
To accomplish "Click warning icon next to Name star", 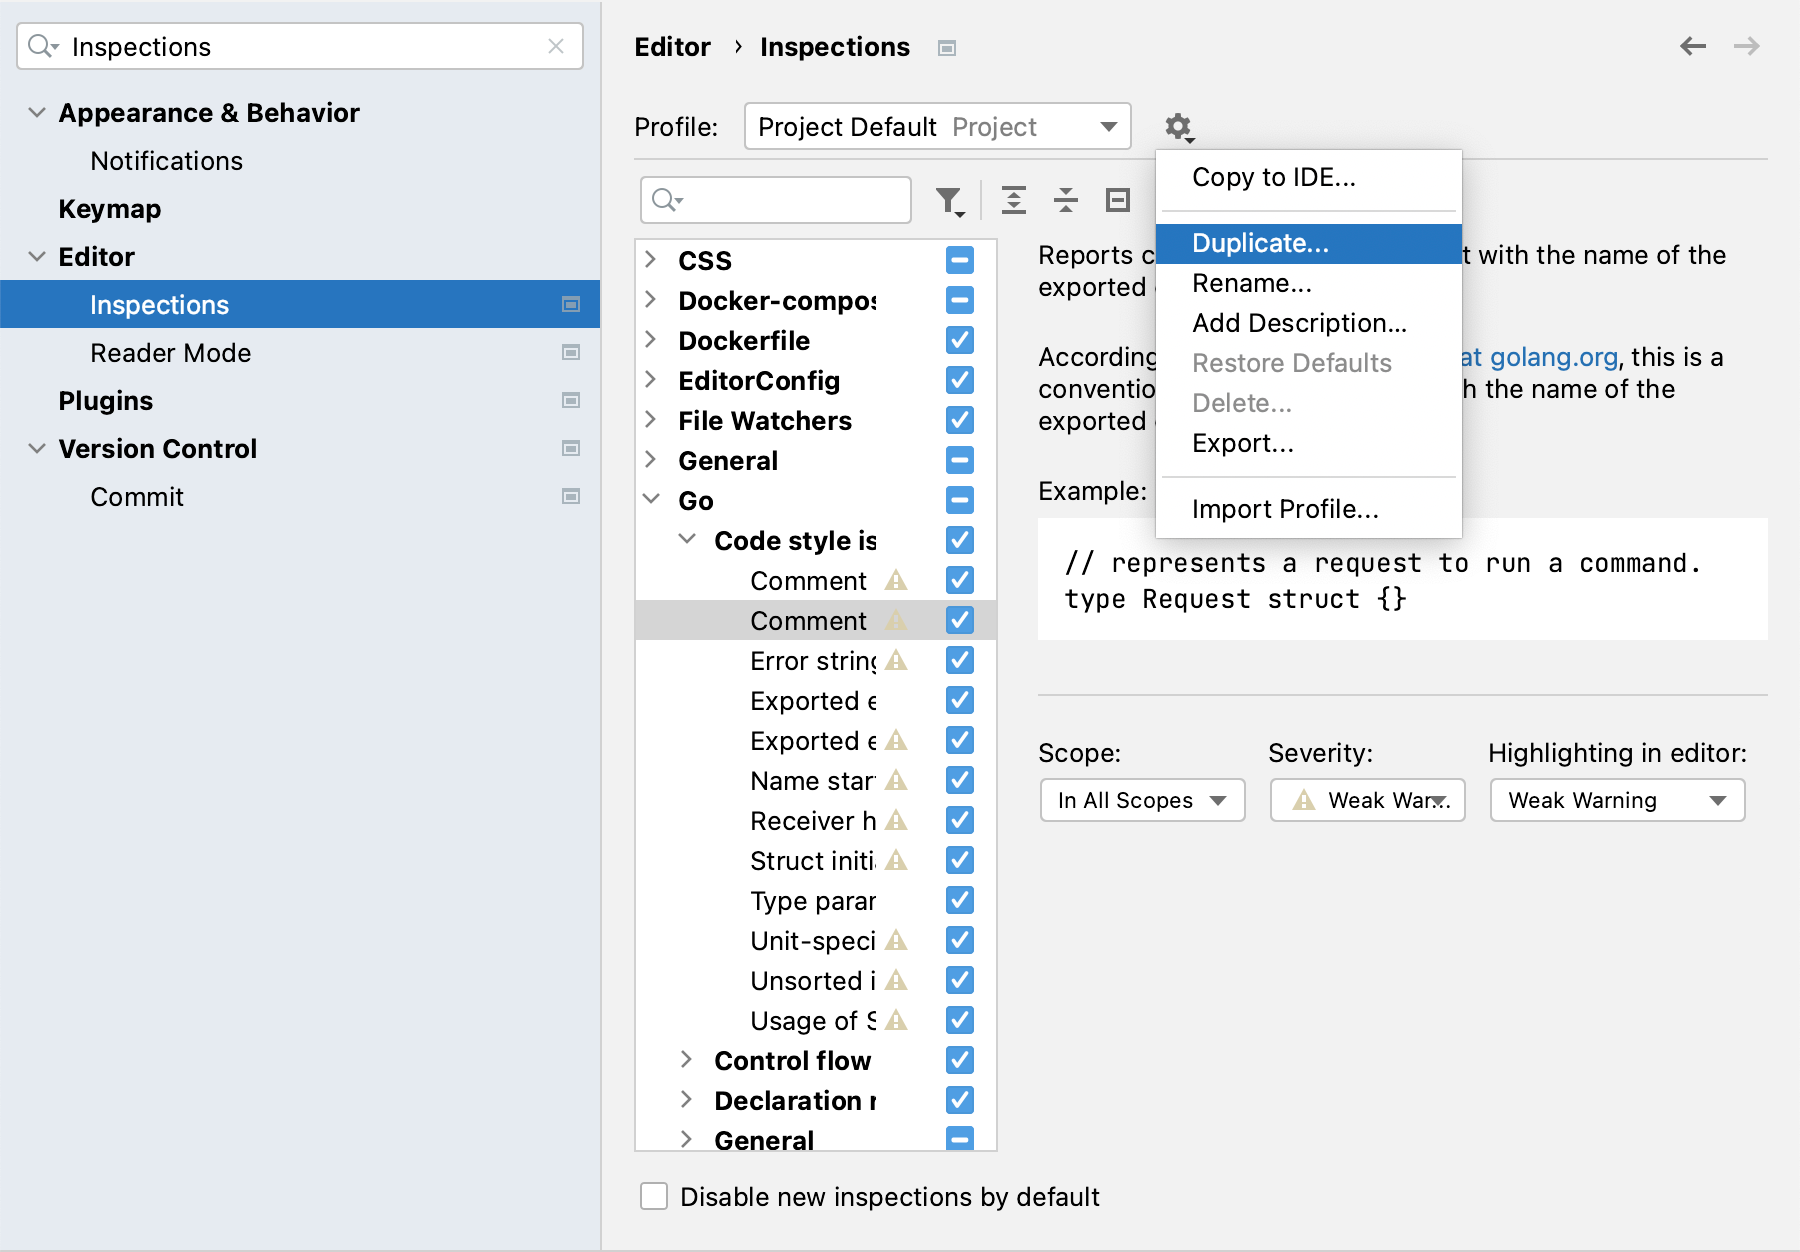I will (x=896, y=780).
